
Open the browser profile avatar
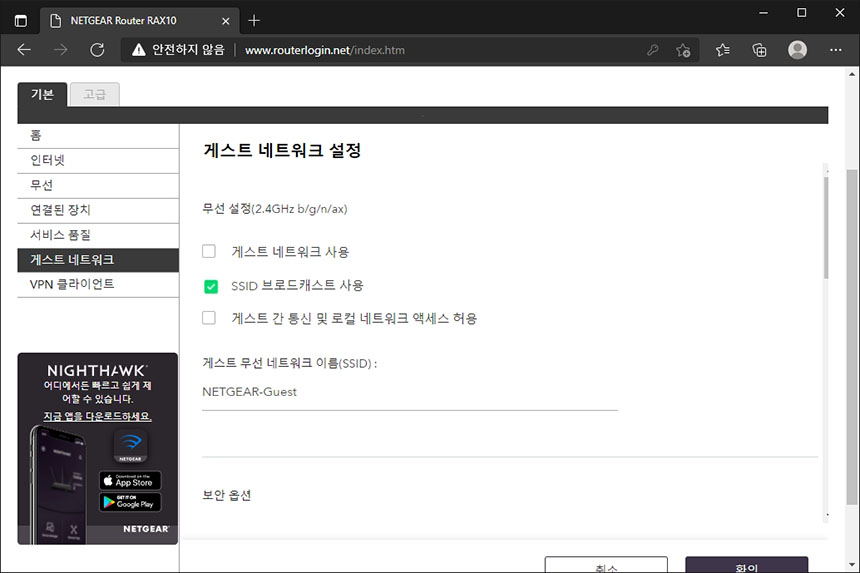(x=797, y=50)
